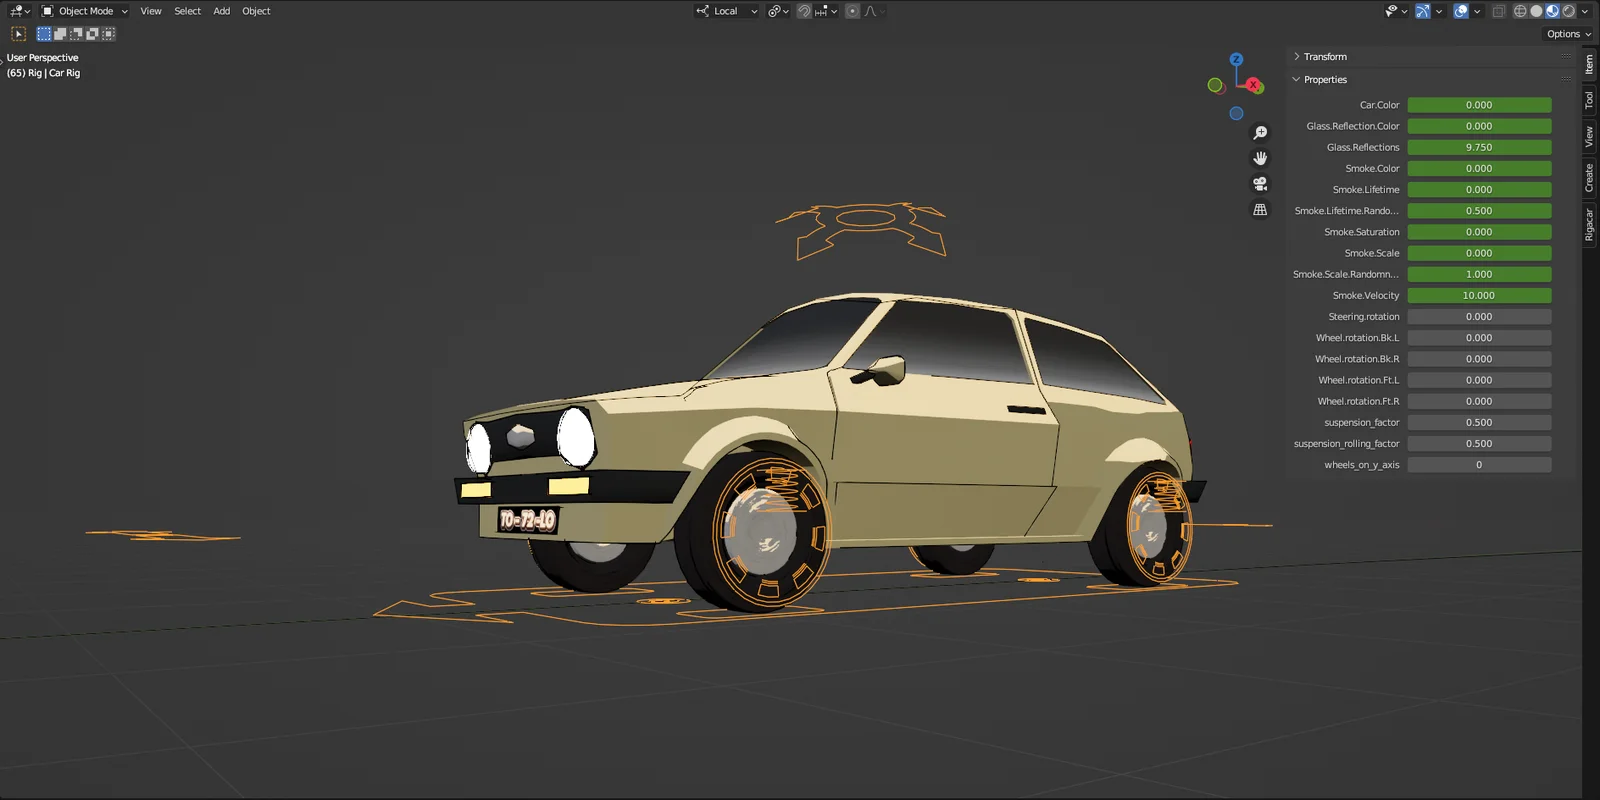Toggle proportional editing
The width and height of the screenshot is (1600, 800).
[852, 11]
